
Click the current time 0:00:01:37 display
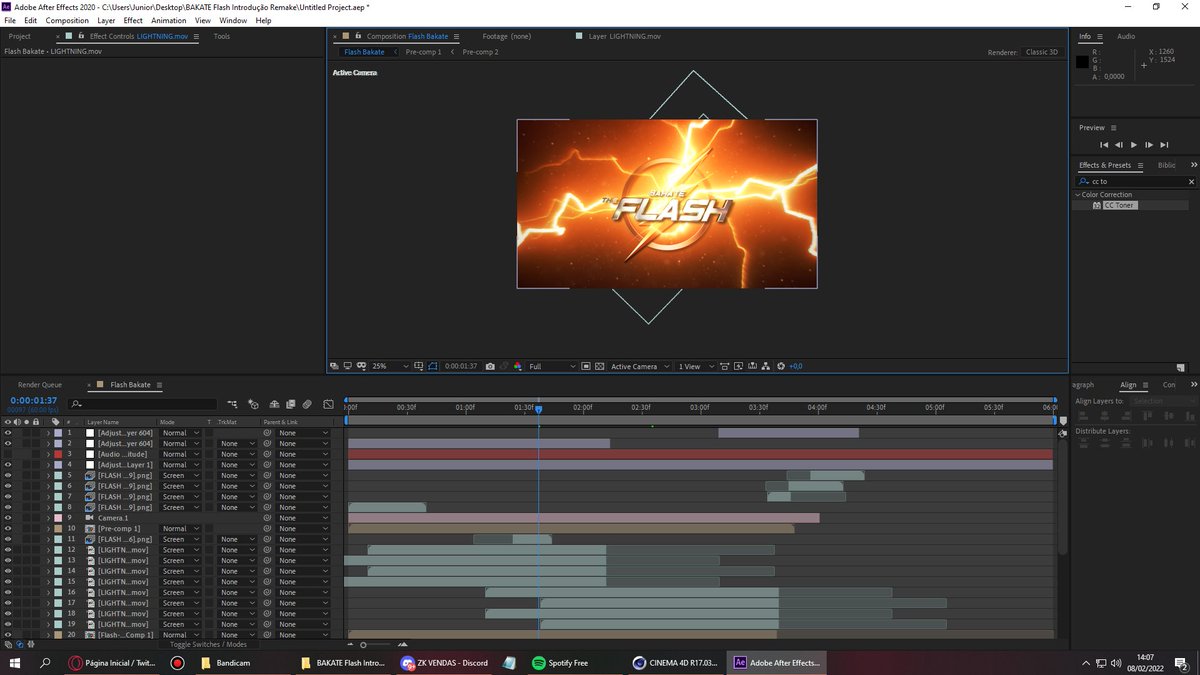point(34,400)
